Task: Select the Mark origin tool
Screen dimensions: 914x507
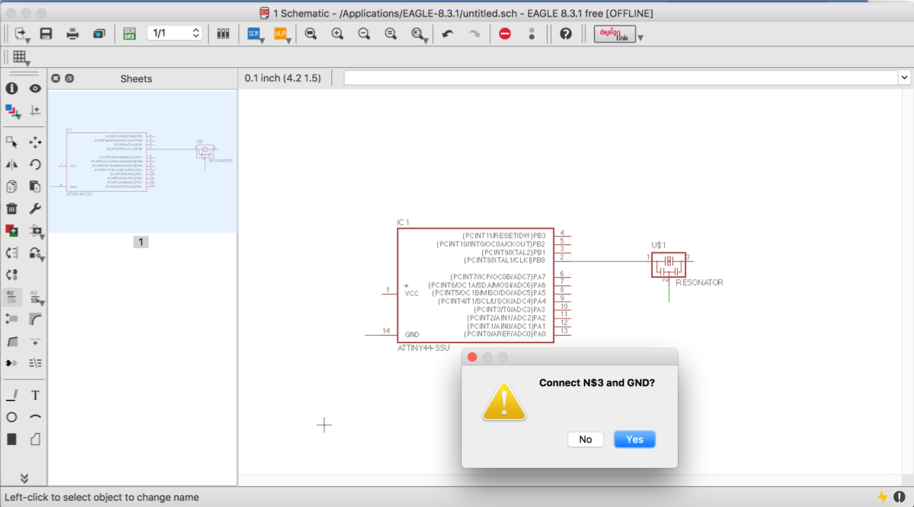Action: coord(35,111)
